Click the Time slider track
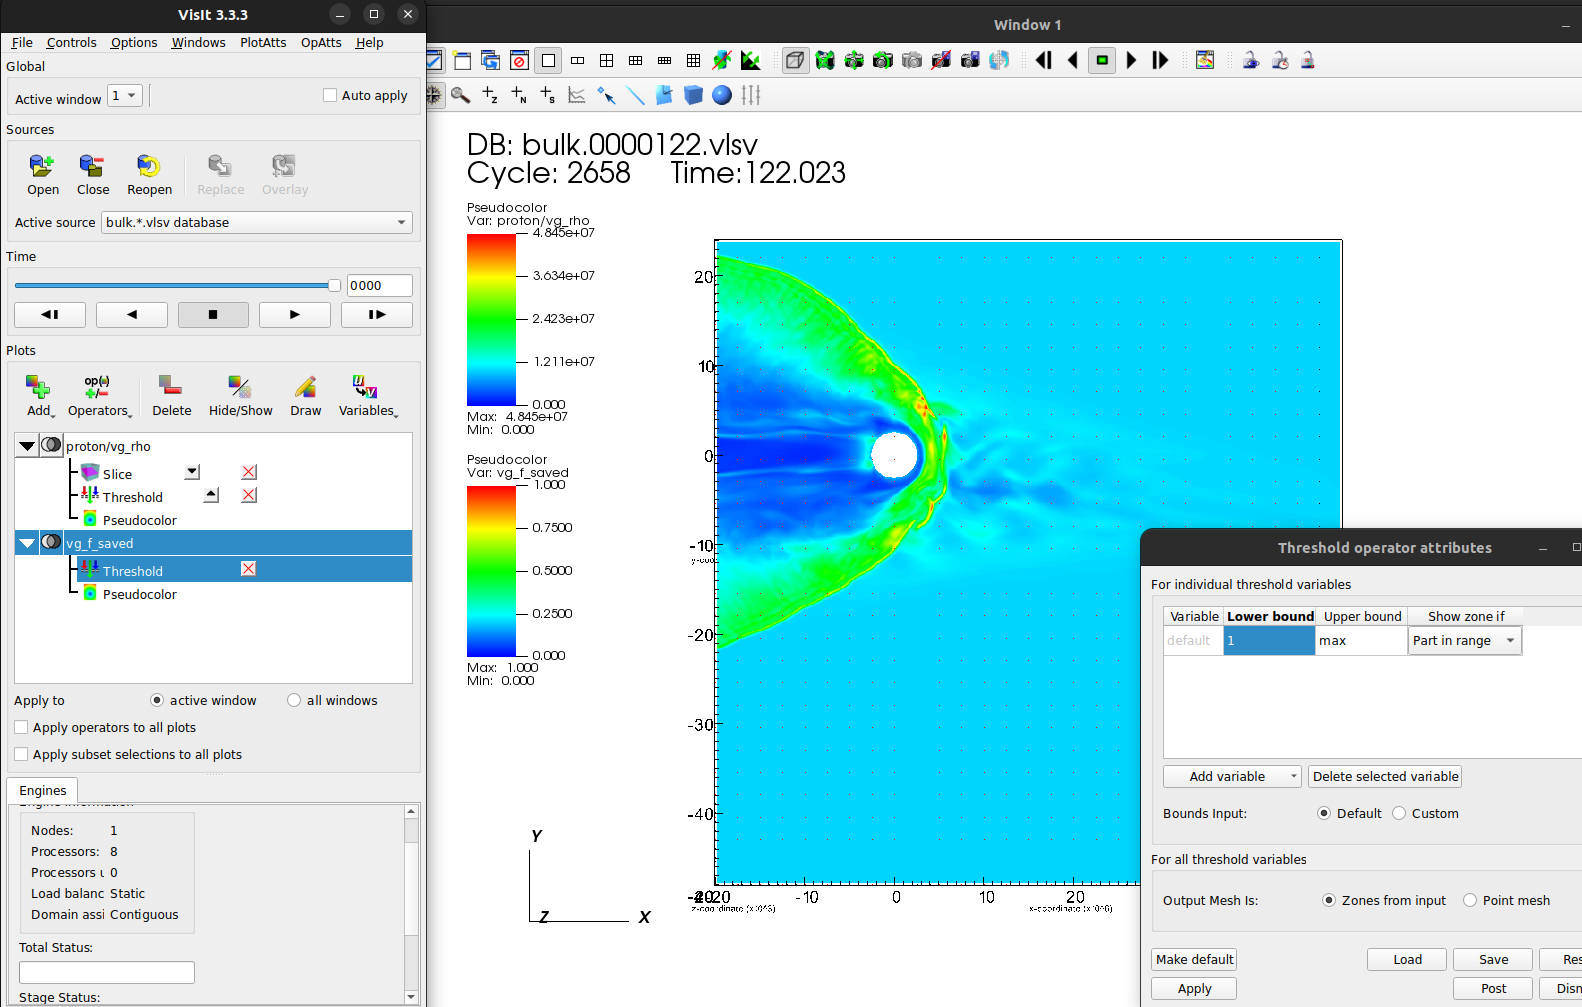1582x1007 pixels. click(170, 286)
